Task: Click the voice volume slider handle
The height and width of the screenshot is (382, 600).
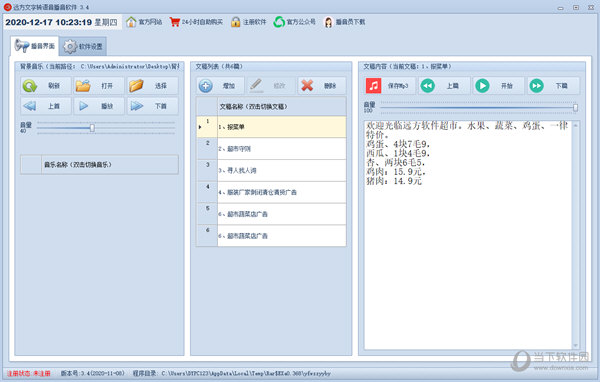Action: (575, 108)
